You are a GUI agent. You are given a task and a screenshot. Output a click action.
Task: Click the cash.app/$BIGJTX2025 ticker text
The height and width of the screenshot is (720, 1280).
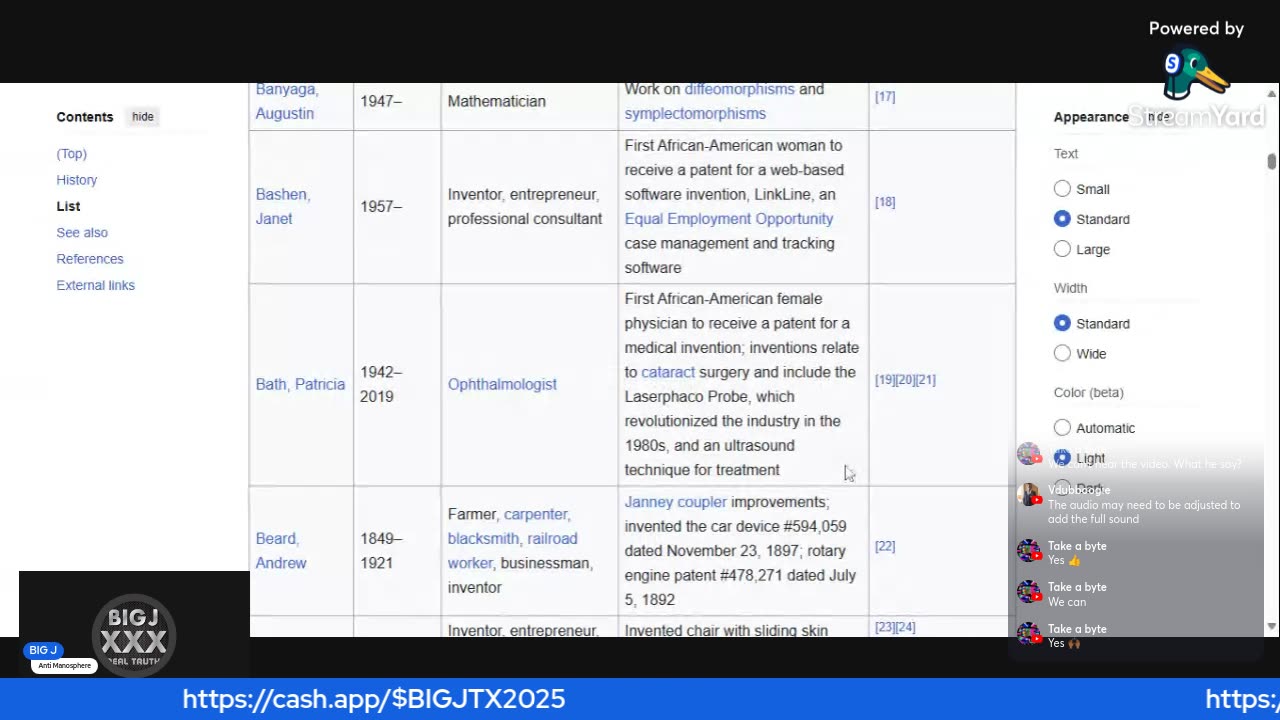tap(374, 699)
